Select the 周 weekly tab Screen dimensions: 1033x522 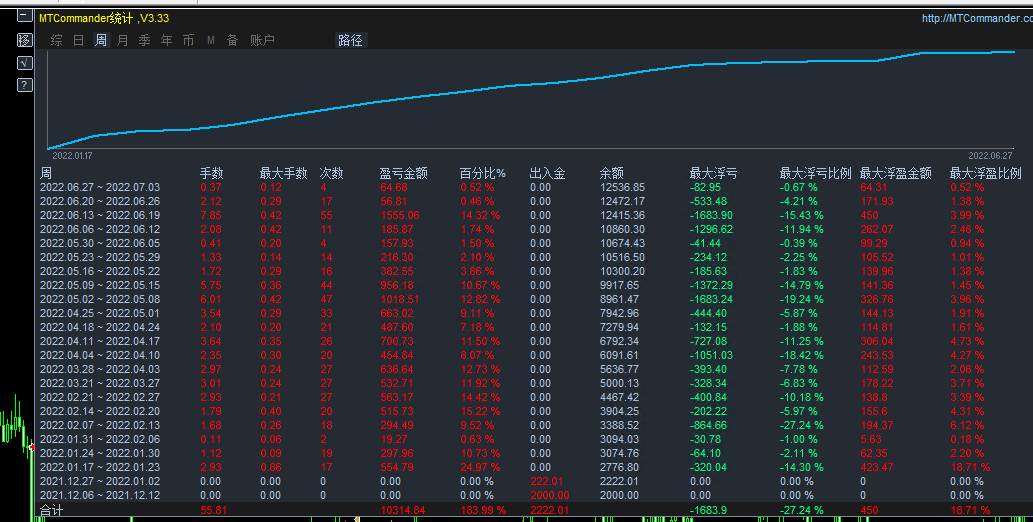100,40
